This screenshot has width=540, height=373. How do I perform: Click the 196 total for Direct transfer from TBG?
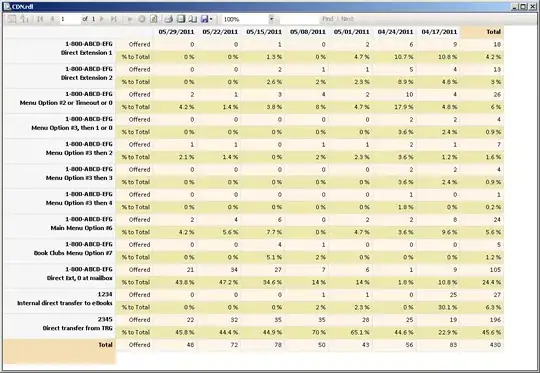pos(495,320)
